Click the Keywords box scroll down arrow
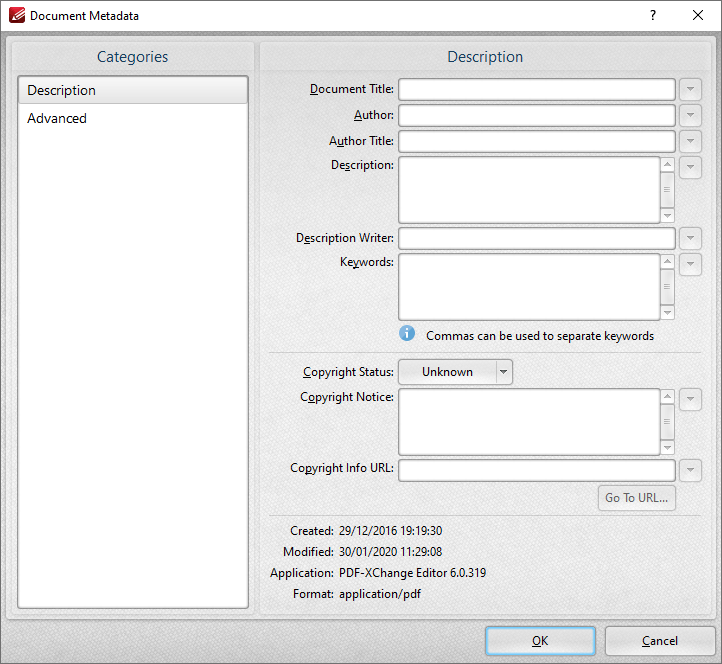Image resolution: width=722 pixels, height=664 pixels. point(667,313)
